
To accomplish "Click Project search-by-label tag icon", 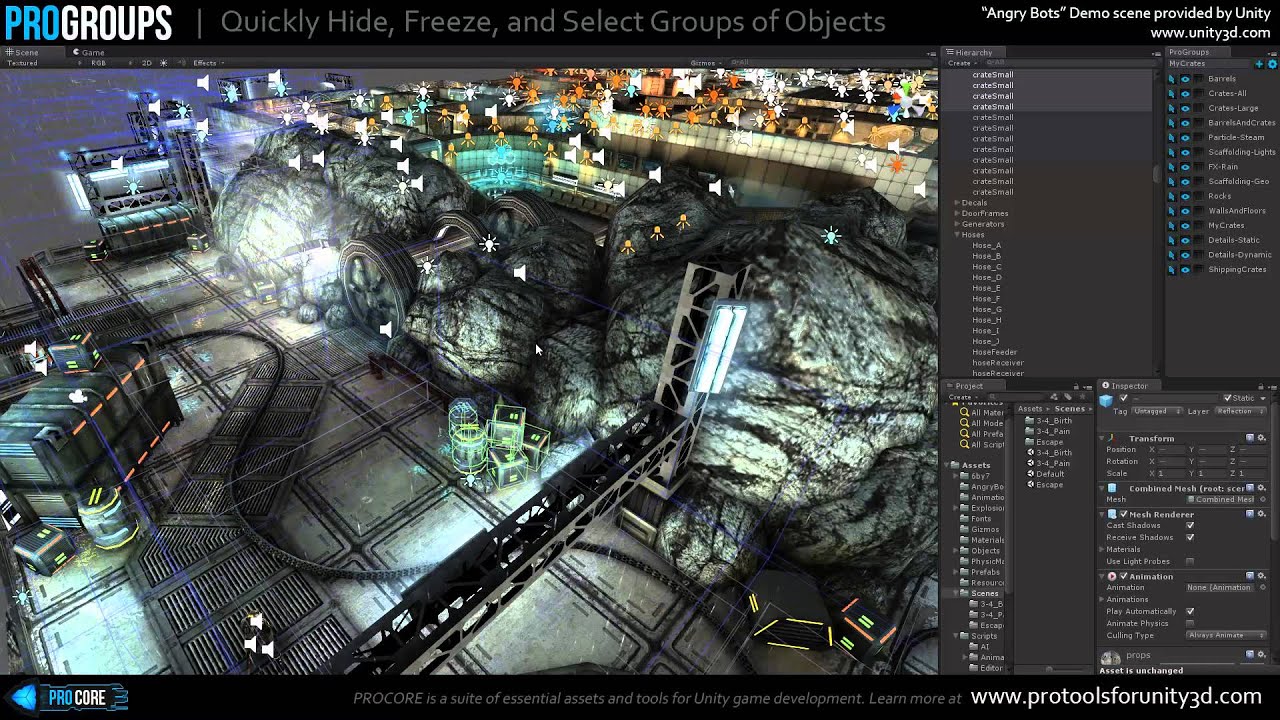I will 1068,397.
